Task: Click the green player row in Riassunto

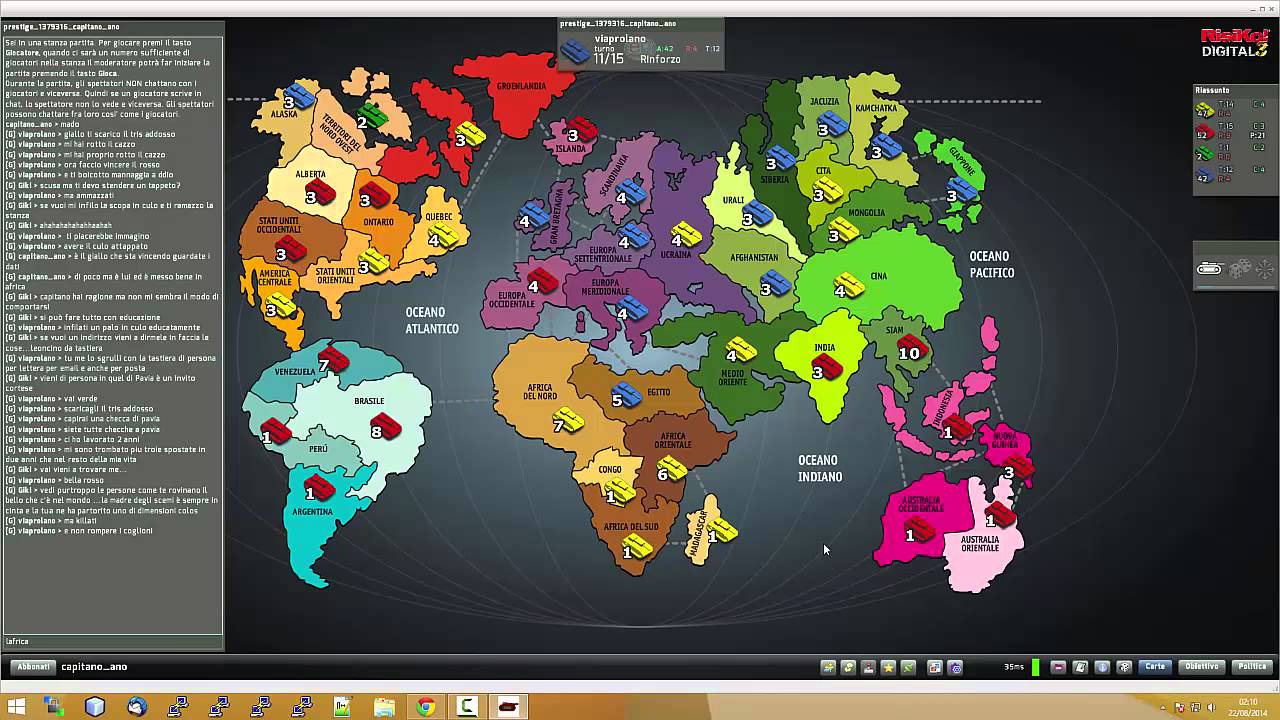Action: click(x=1232, y=152)
